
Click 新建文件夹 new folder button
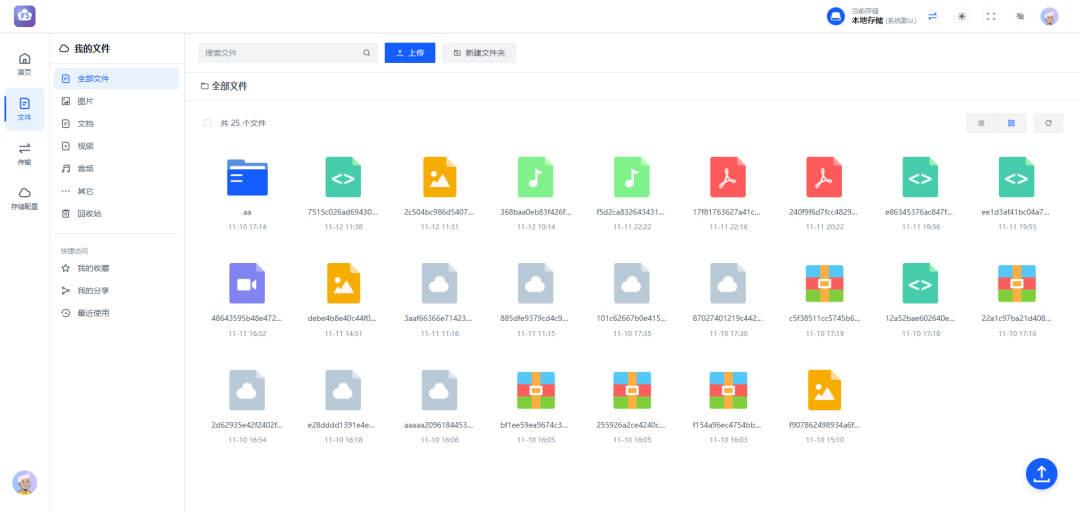pos(479,53)
